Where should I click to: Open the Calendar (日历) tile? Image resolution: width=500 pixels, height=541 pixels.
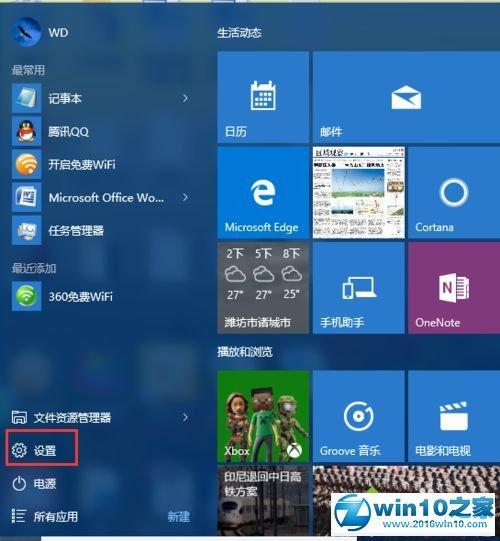263,97
